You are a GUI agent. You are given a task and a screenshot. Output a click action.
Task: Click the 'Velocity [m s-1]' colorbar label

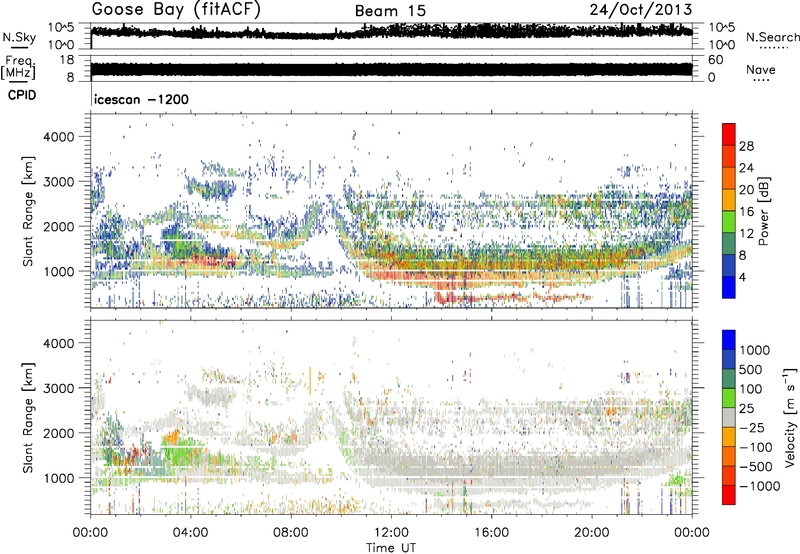tap(790, 417)
